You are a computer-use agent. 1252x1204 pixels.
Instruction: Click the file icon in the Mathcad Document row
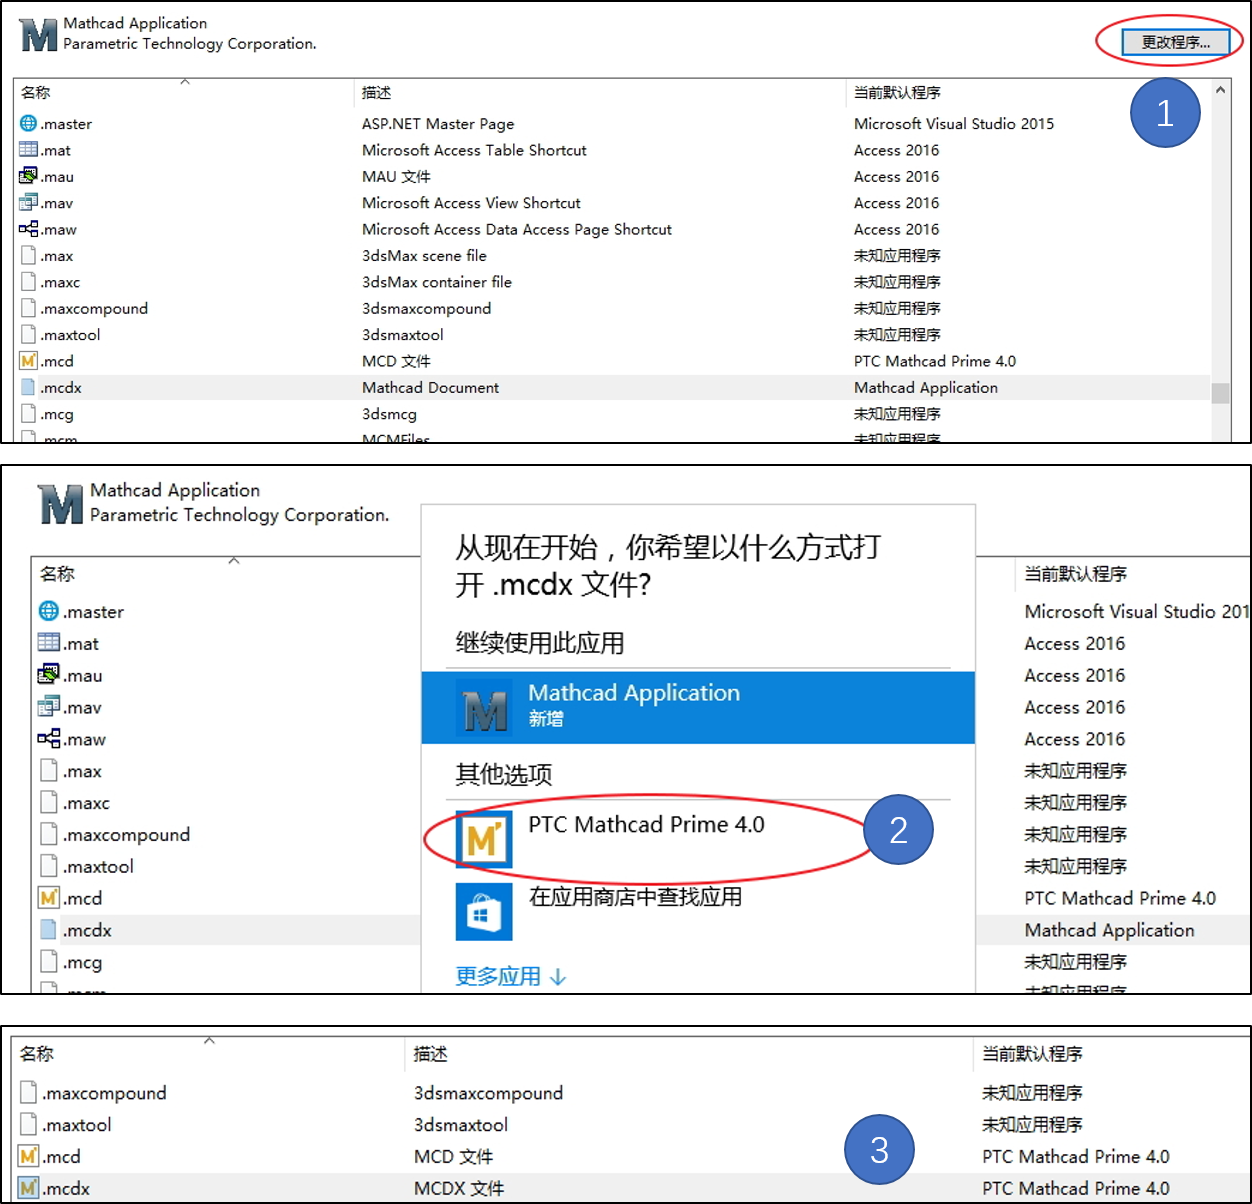(x=29, y=387)
